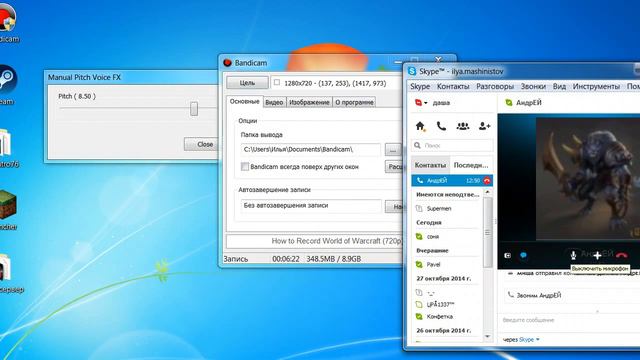Viewport: 640px width, 360px height.
Task: Click the Skype create group icon
Action: pos(463,126)
